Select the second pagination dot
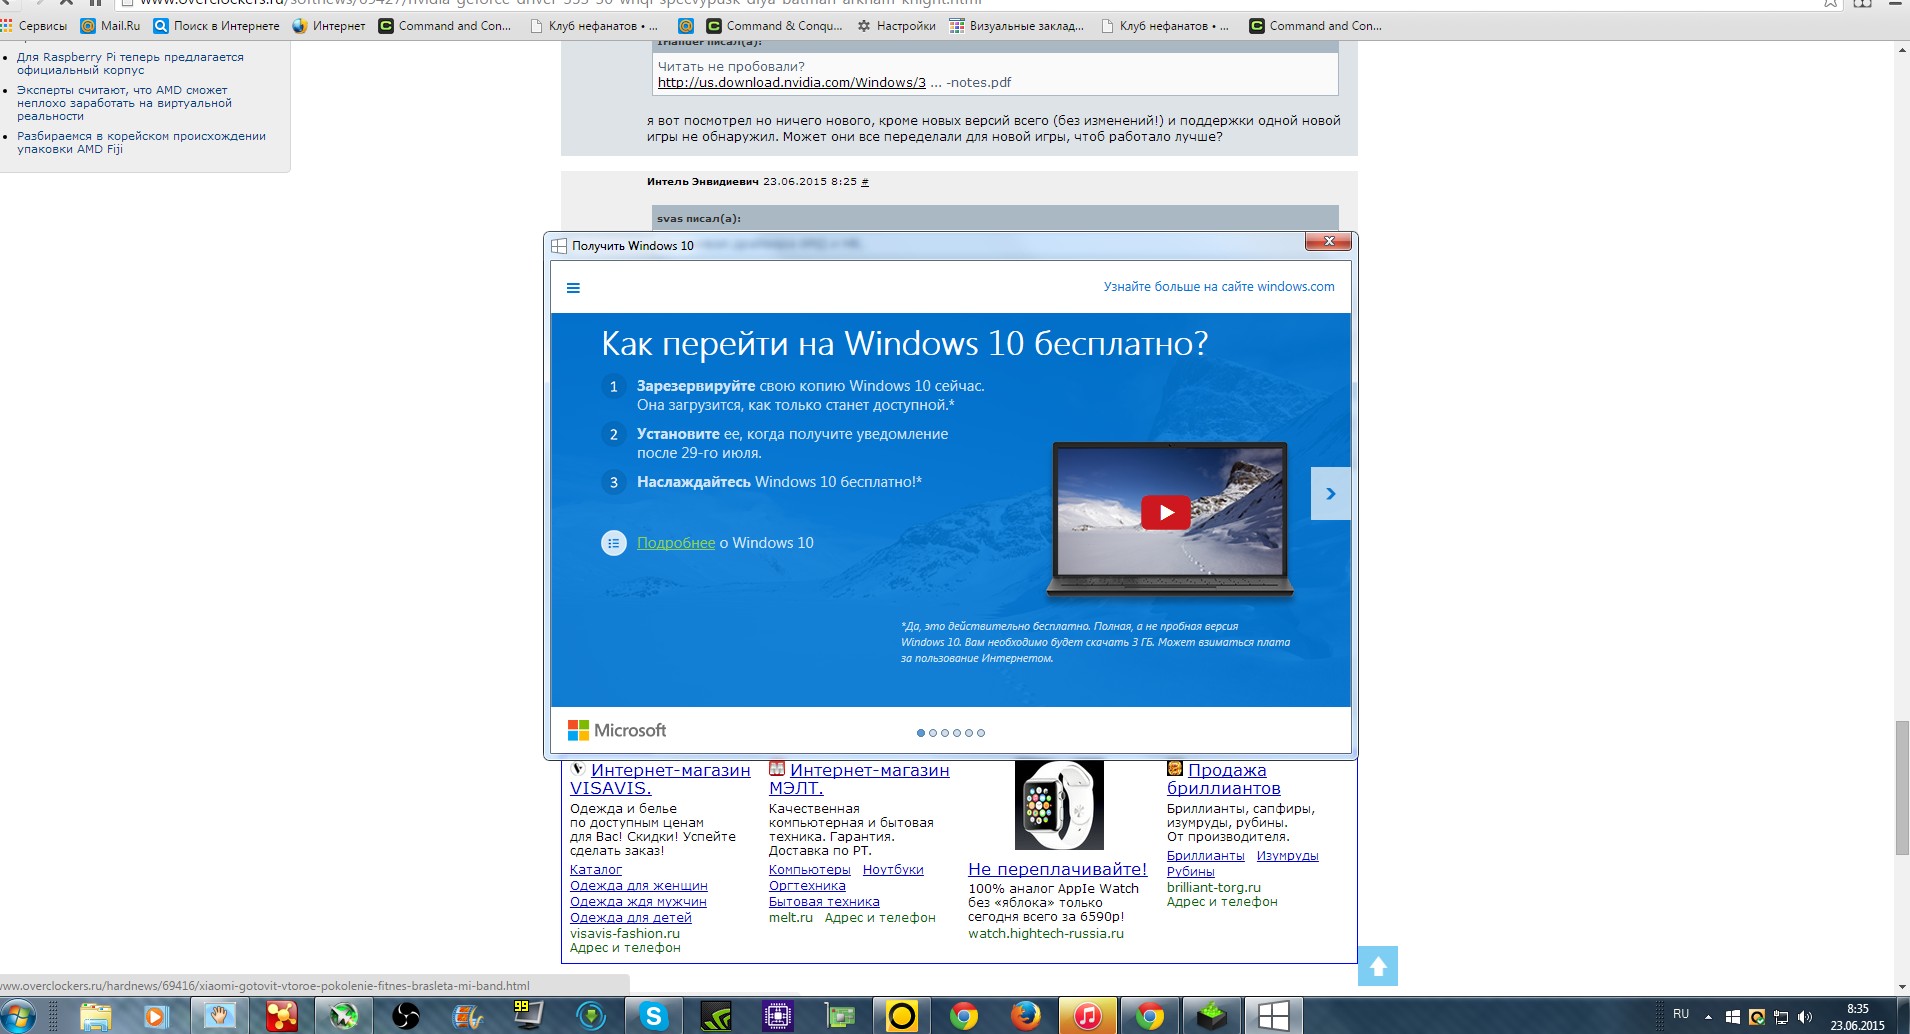The width and height of the screenshot is (1910, 1034). pos(933,733)
